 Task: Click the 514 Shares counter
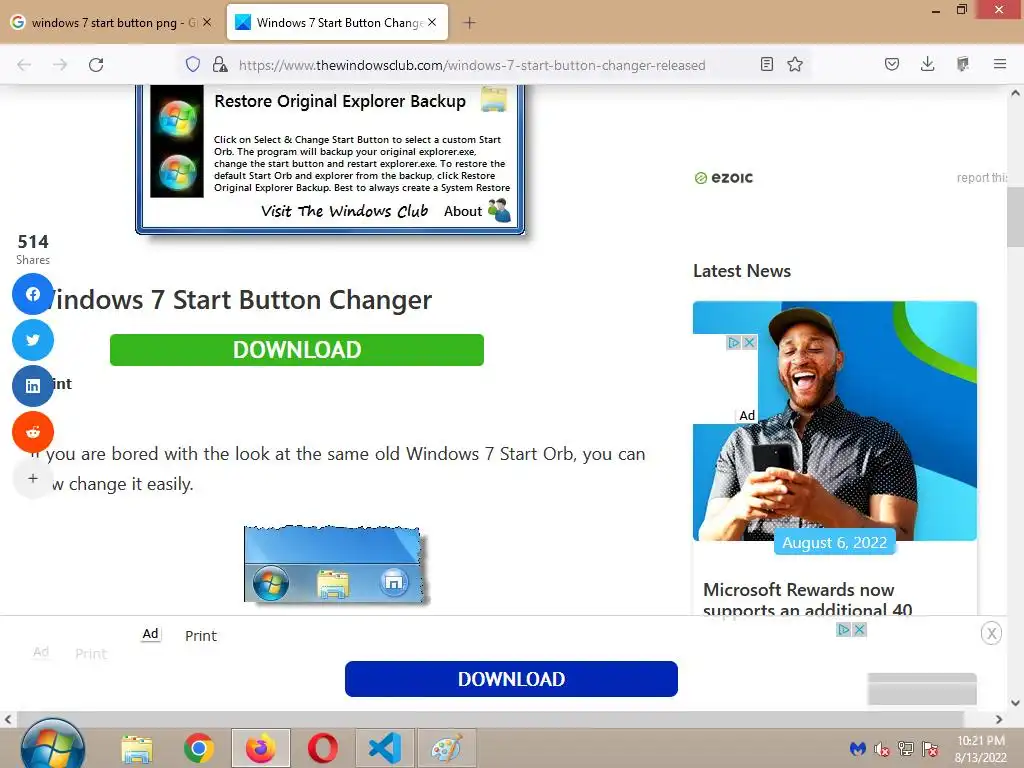33,249
